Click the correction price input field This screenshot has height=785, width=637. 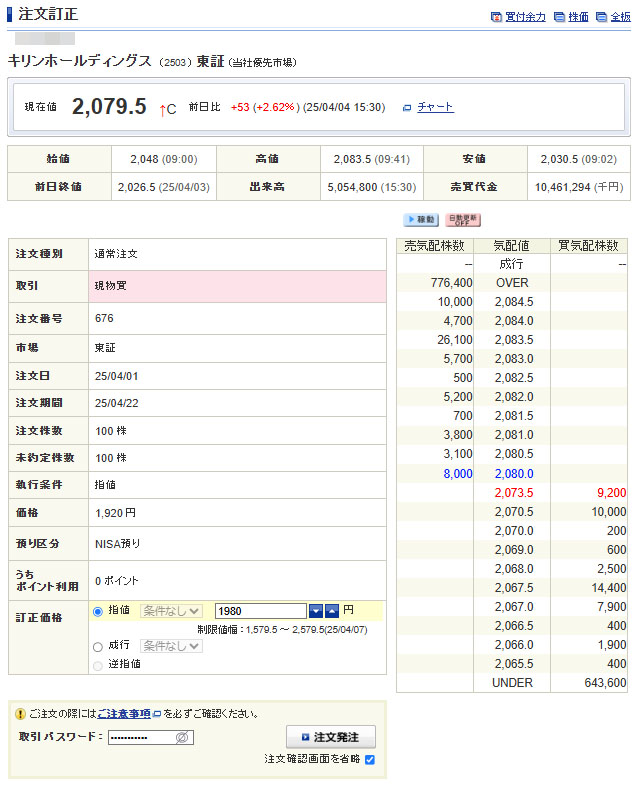point(259,611)
